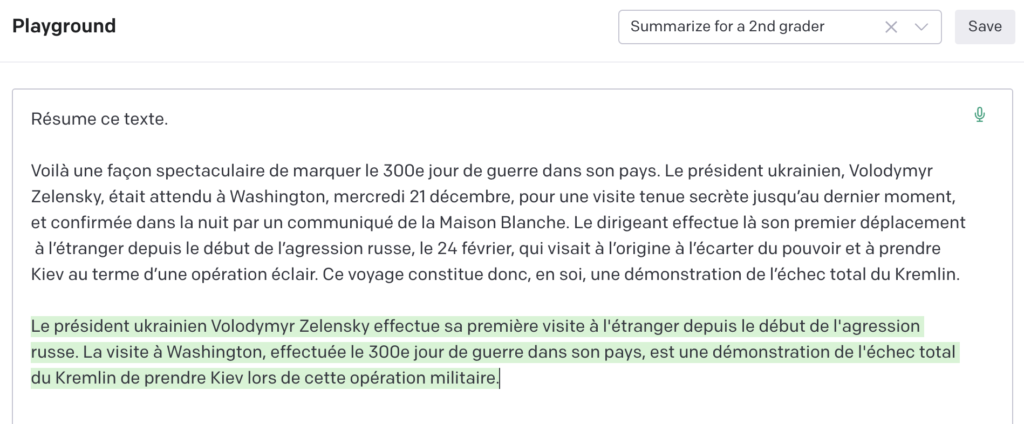Save the current prompt

(985, 27)
